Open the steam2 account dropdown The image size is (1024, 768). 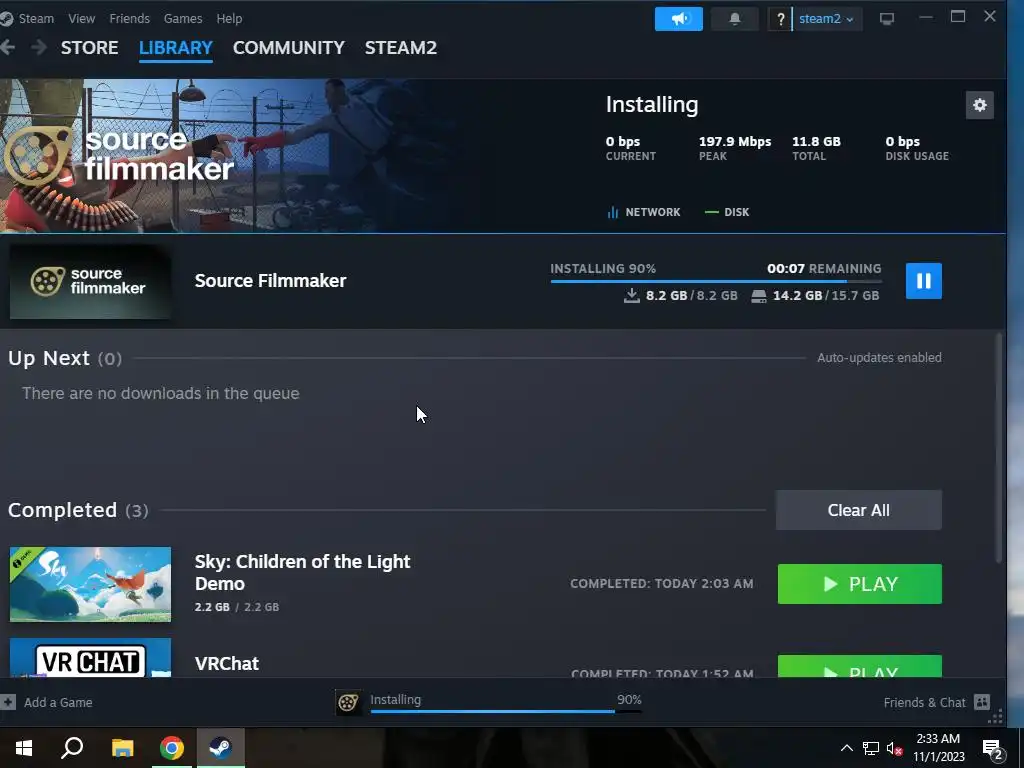tap(826, 19)
